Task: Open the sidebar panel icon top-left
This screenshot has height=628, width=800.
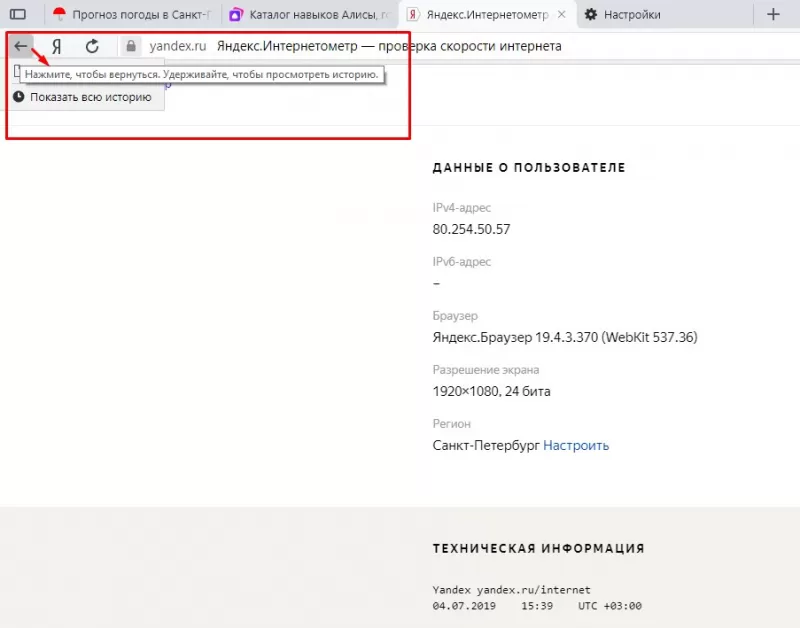Action: coord(17,14)
